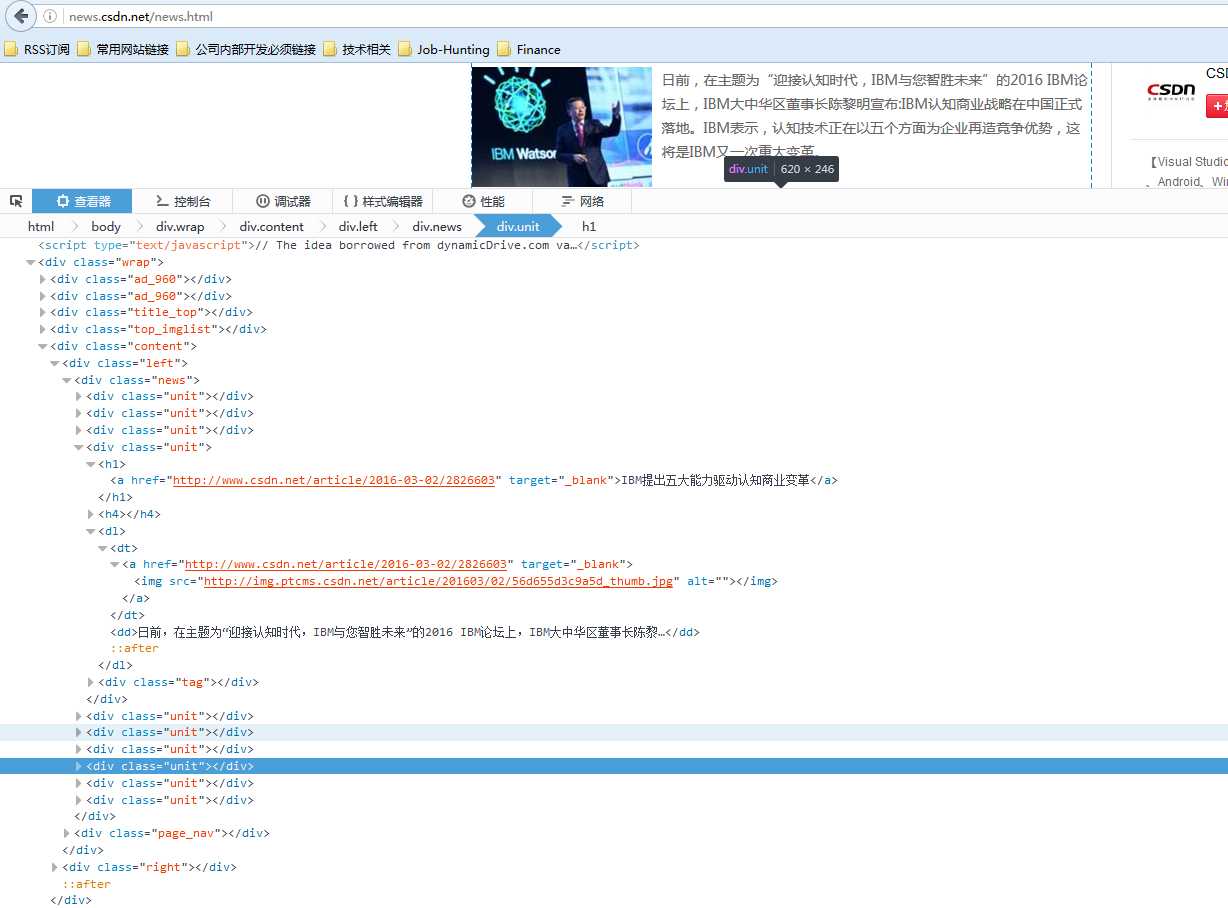Viewport: 1228px width, 908px height.
Task: Collapse the dt node twisty
Action: pos(103,548)
